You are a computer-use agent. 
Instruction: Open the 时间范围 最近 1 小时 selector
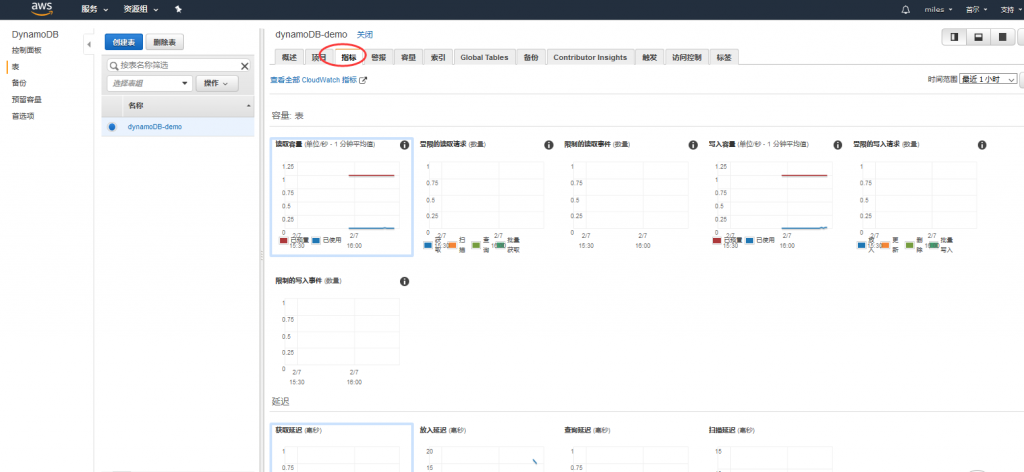point(988,79)
